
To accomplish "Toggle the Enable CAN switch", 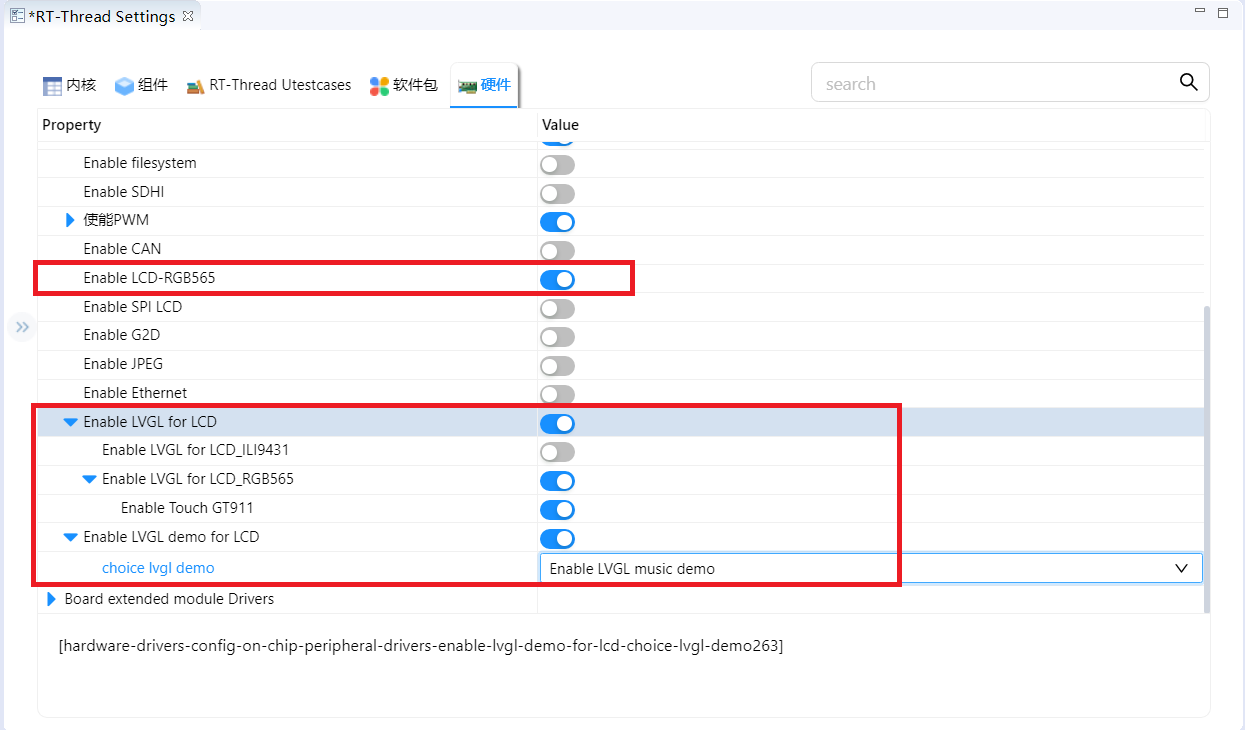I will pos(557,250).
